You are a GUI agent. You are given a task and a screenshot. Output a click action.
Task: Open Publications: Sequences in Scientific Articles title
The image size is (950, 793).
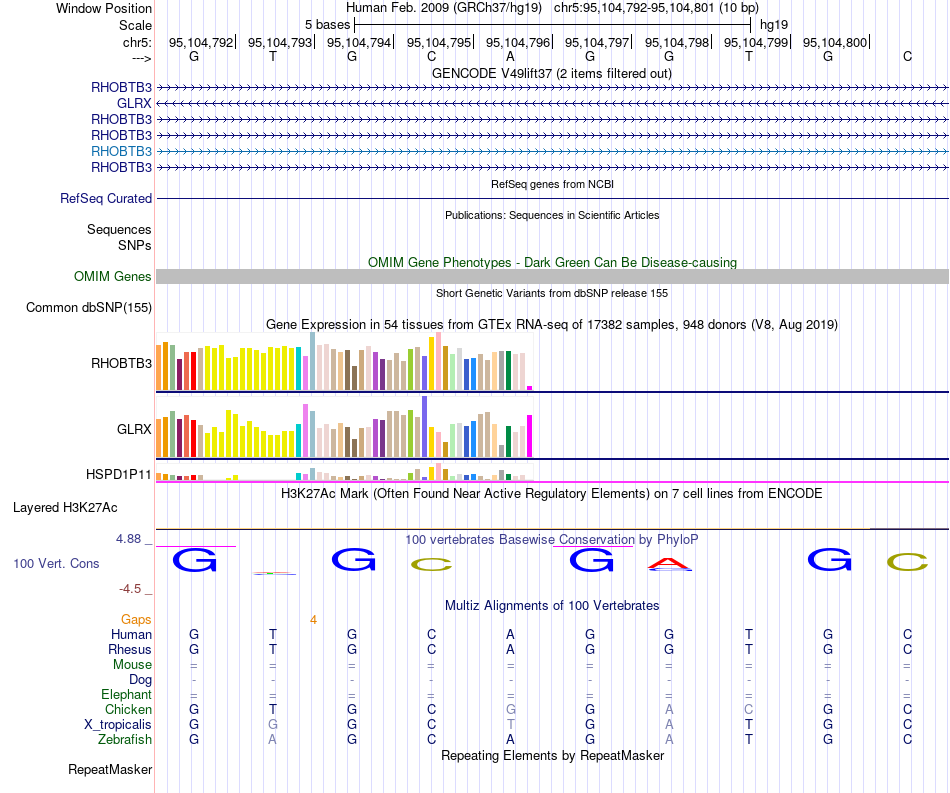coord(552,215)
